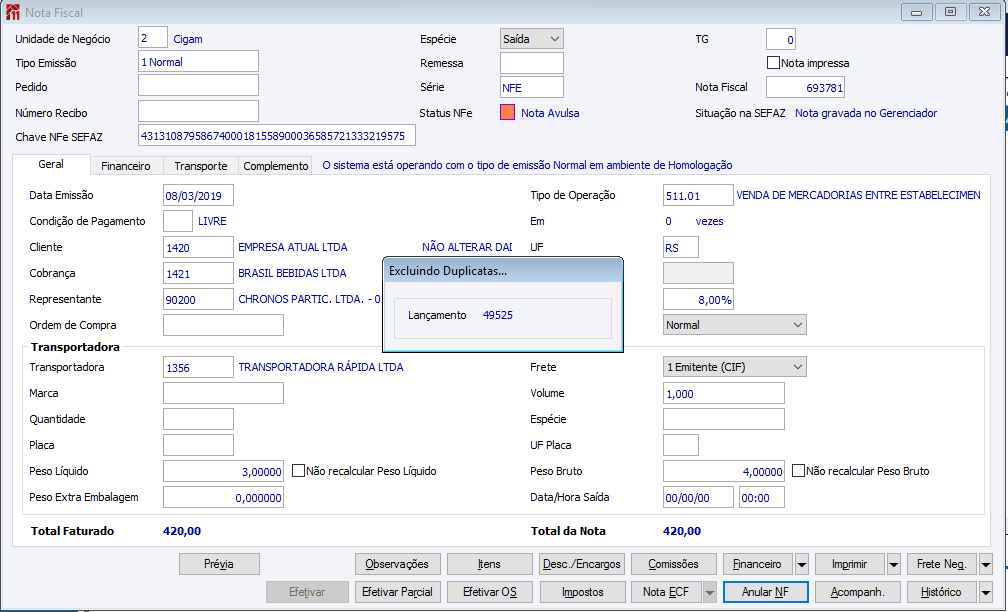Image resolution: width=1008 pixels, height=612 pixels.
Task: Click the Hora Saída time field
Action: click(762, 497)
